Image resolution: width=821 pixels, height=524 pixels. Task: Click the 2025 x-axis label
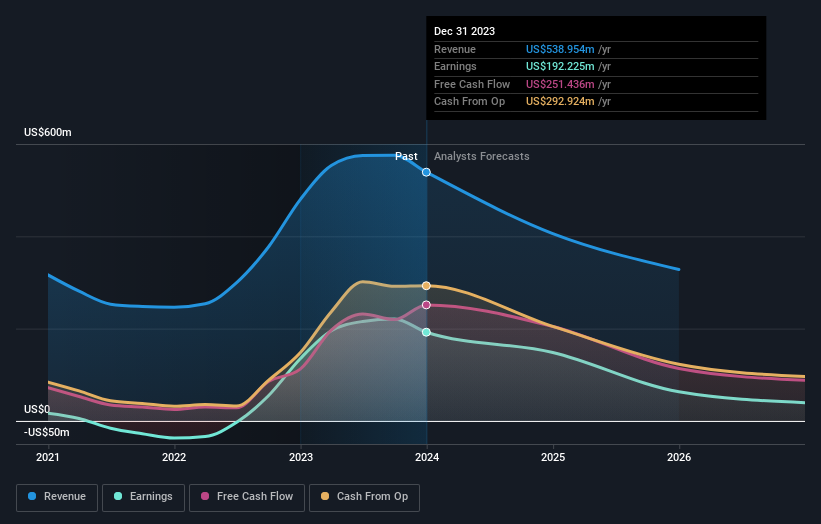click(x=553, y=458)
